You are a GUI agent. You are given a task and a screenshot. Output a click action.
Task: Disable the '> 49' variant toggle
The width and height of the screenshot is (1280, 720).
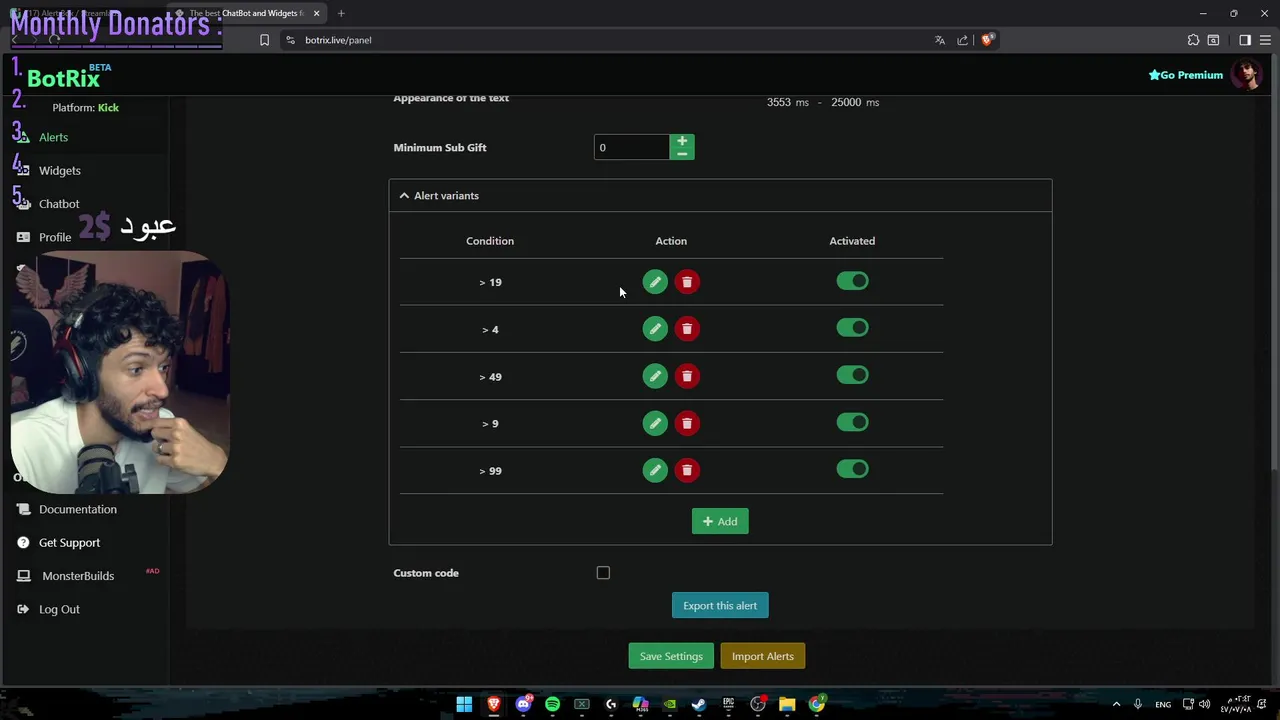coord(853,375)
